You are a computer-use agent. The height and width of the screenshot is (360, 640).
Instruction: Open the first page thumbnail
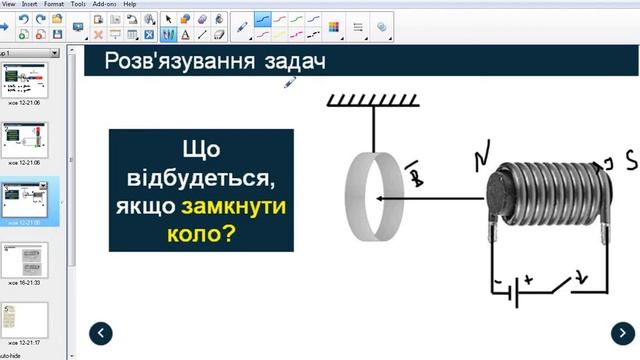[24, 80]
